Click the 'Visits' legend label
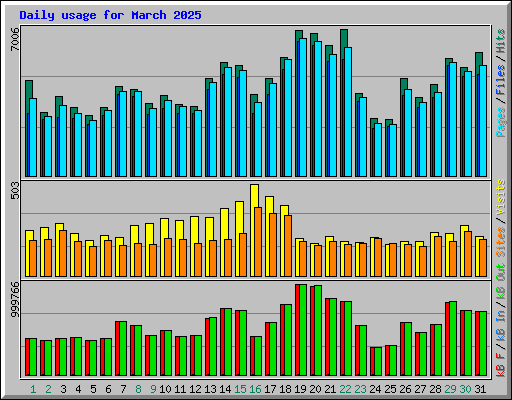The width and height of the screenshot is (512, 400). click(501, 197)
